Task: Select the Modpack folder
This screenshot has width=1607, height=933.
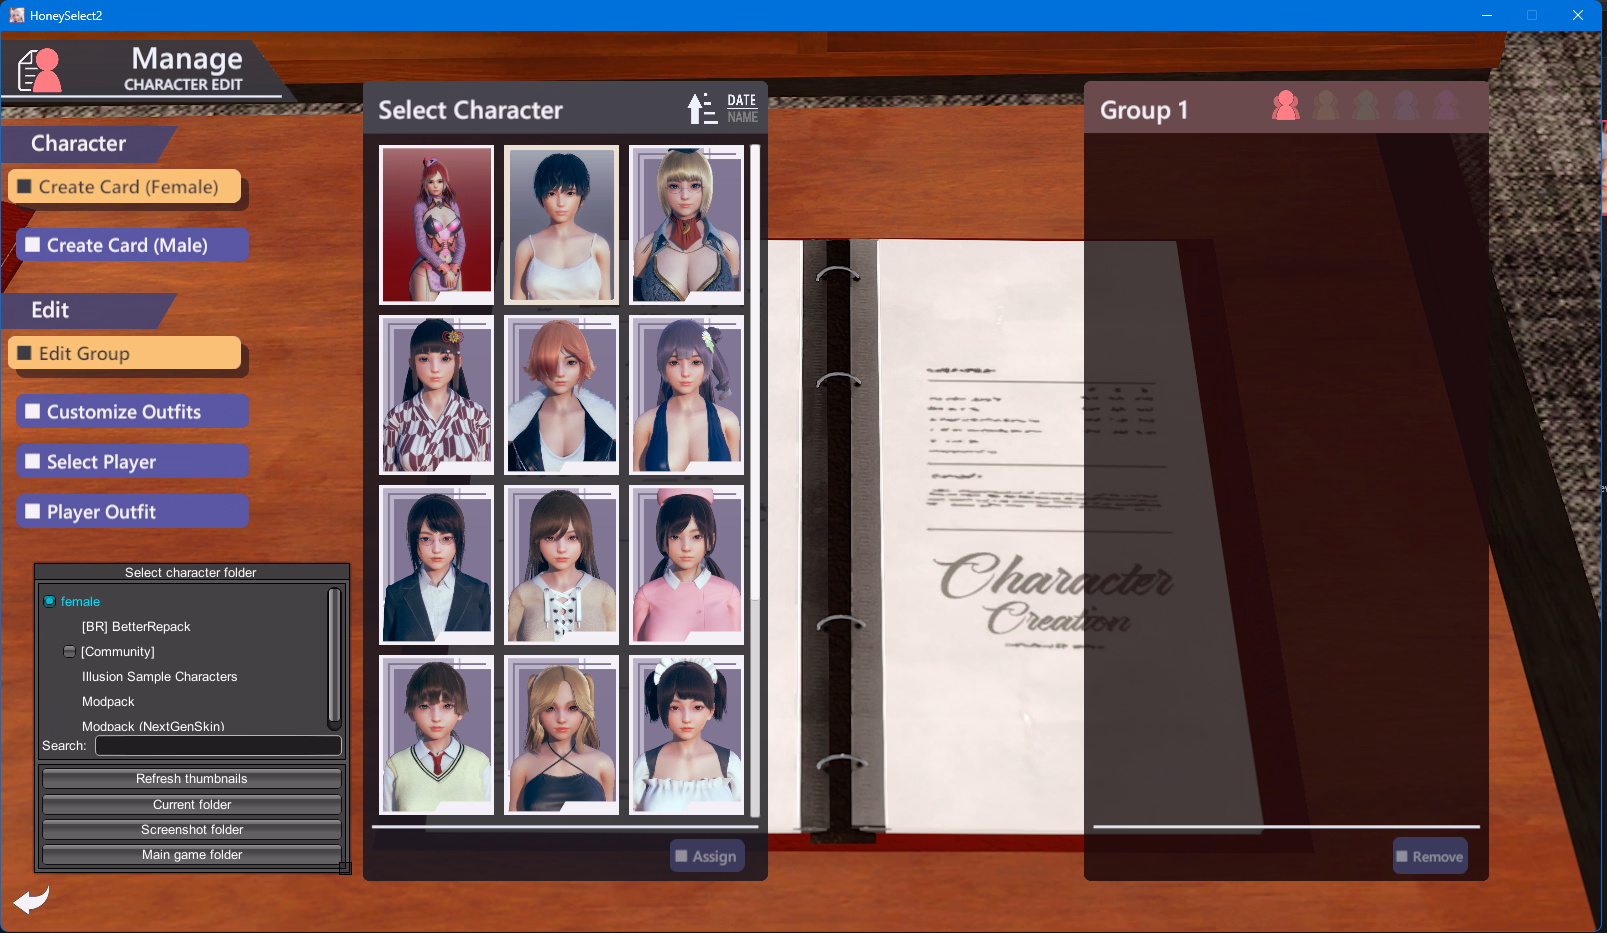Action: (108, 701)
